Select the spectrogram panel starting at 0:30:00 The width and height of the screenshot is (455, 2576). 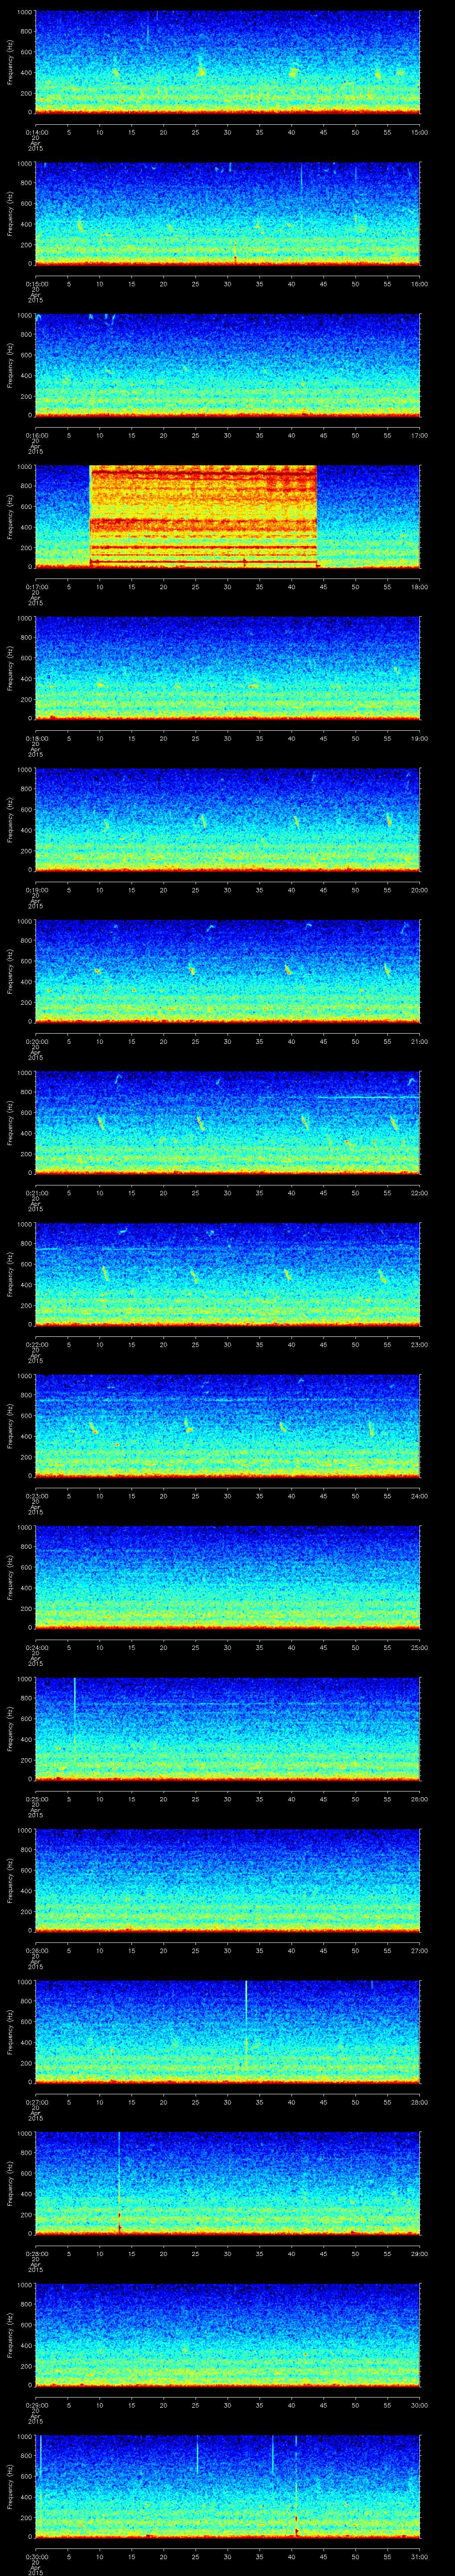point(227,2487)
